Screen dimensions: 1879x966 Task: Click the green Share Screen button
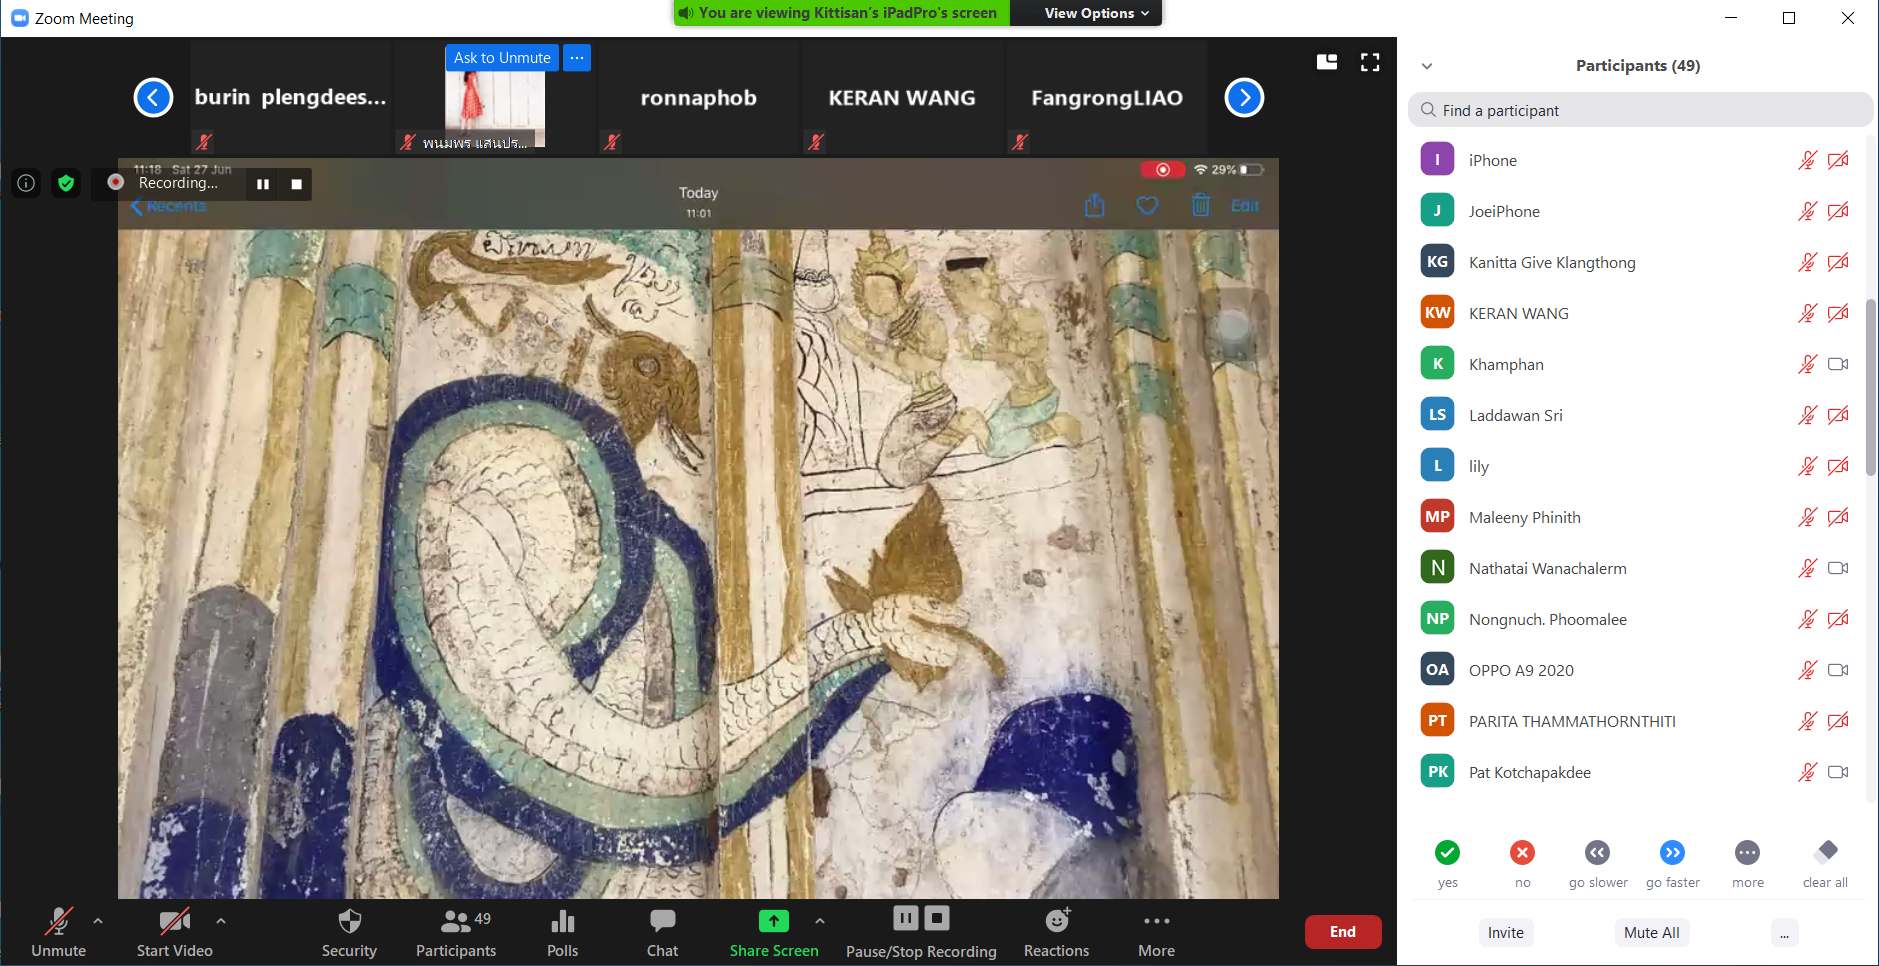pyautogui.click(x=774, y=932)
